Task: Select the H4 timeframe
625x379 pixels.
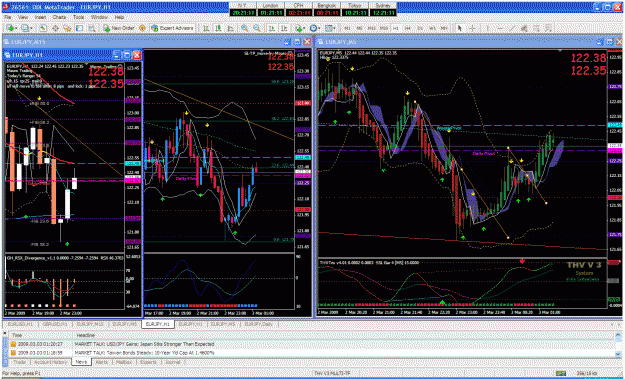Action: coord(407,28)
